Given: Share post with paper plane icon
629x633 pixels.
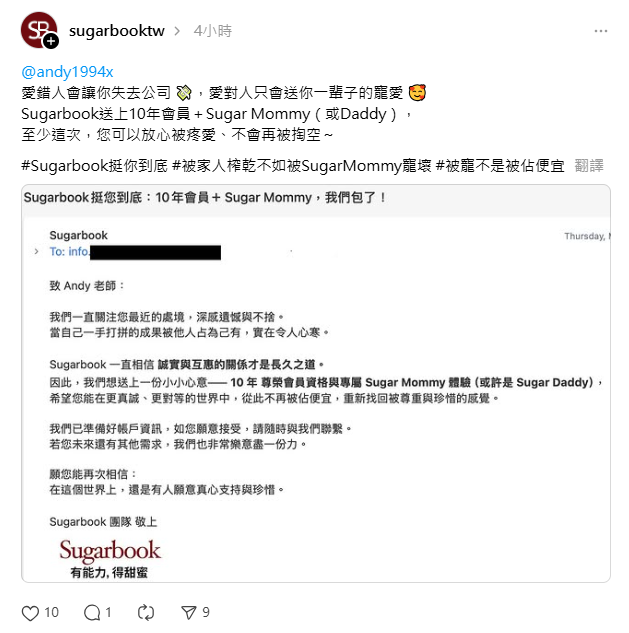Looking at the screenshot, I should (189, 613).
